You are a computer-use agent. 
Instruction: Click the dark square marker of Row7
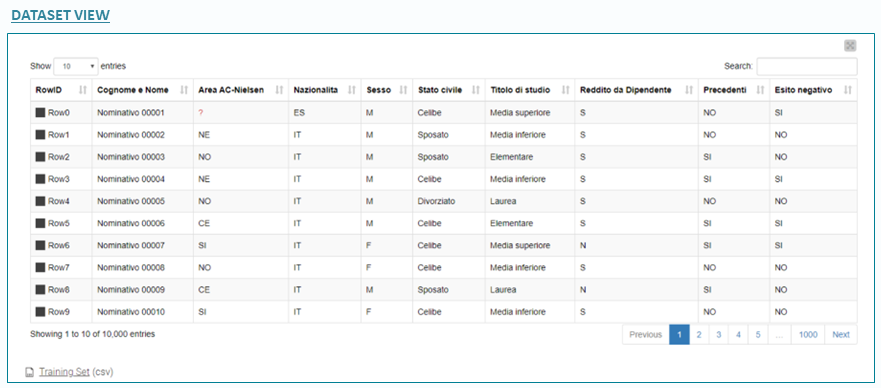(x=40, y=268)
